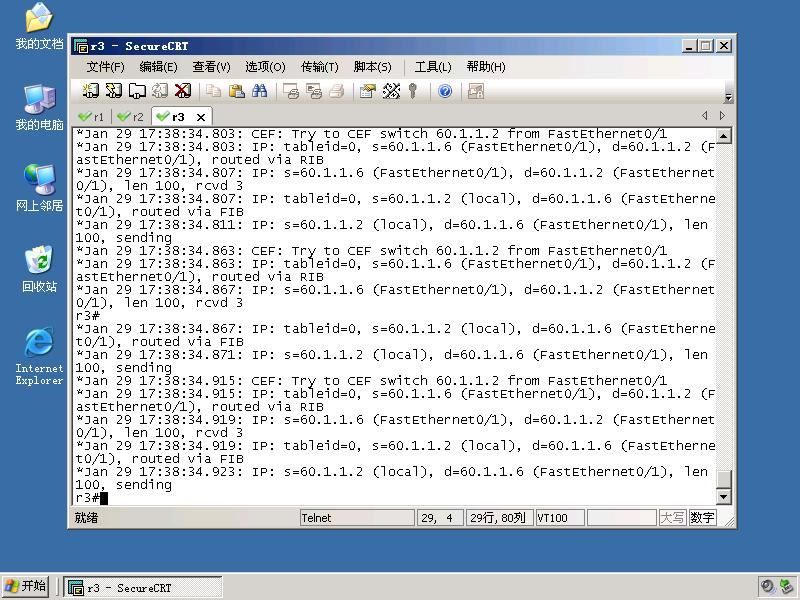Click the Print Screen icon
800x600 pixels.
(x=291, y=91)
